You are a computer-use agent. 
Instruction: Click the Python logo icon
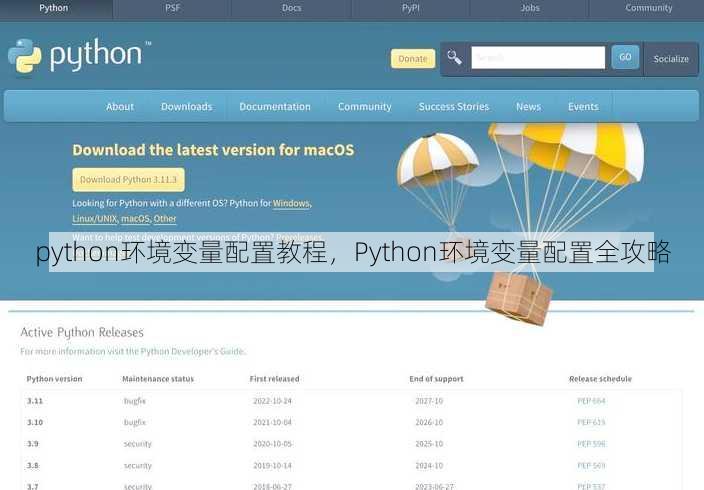pos(25,56)
